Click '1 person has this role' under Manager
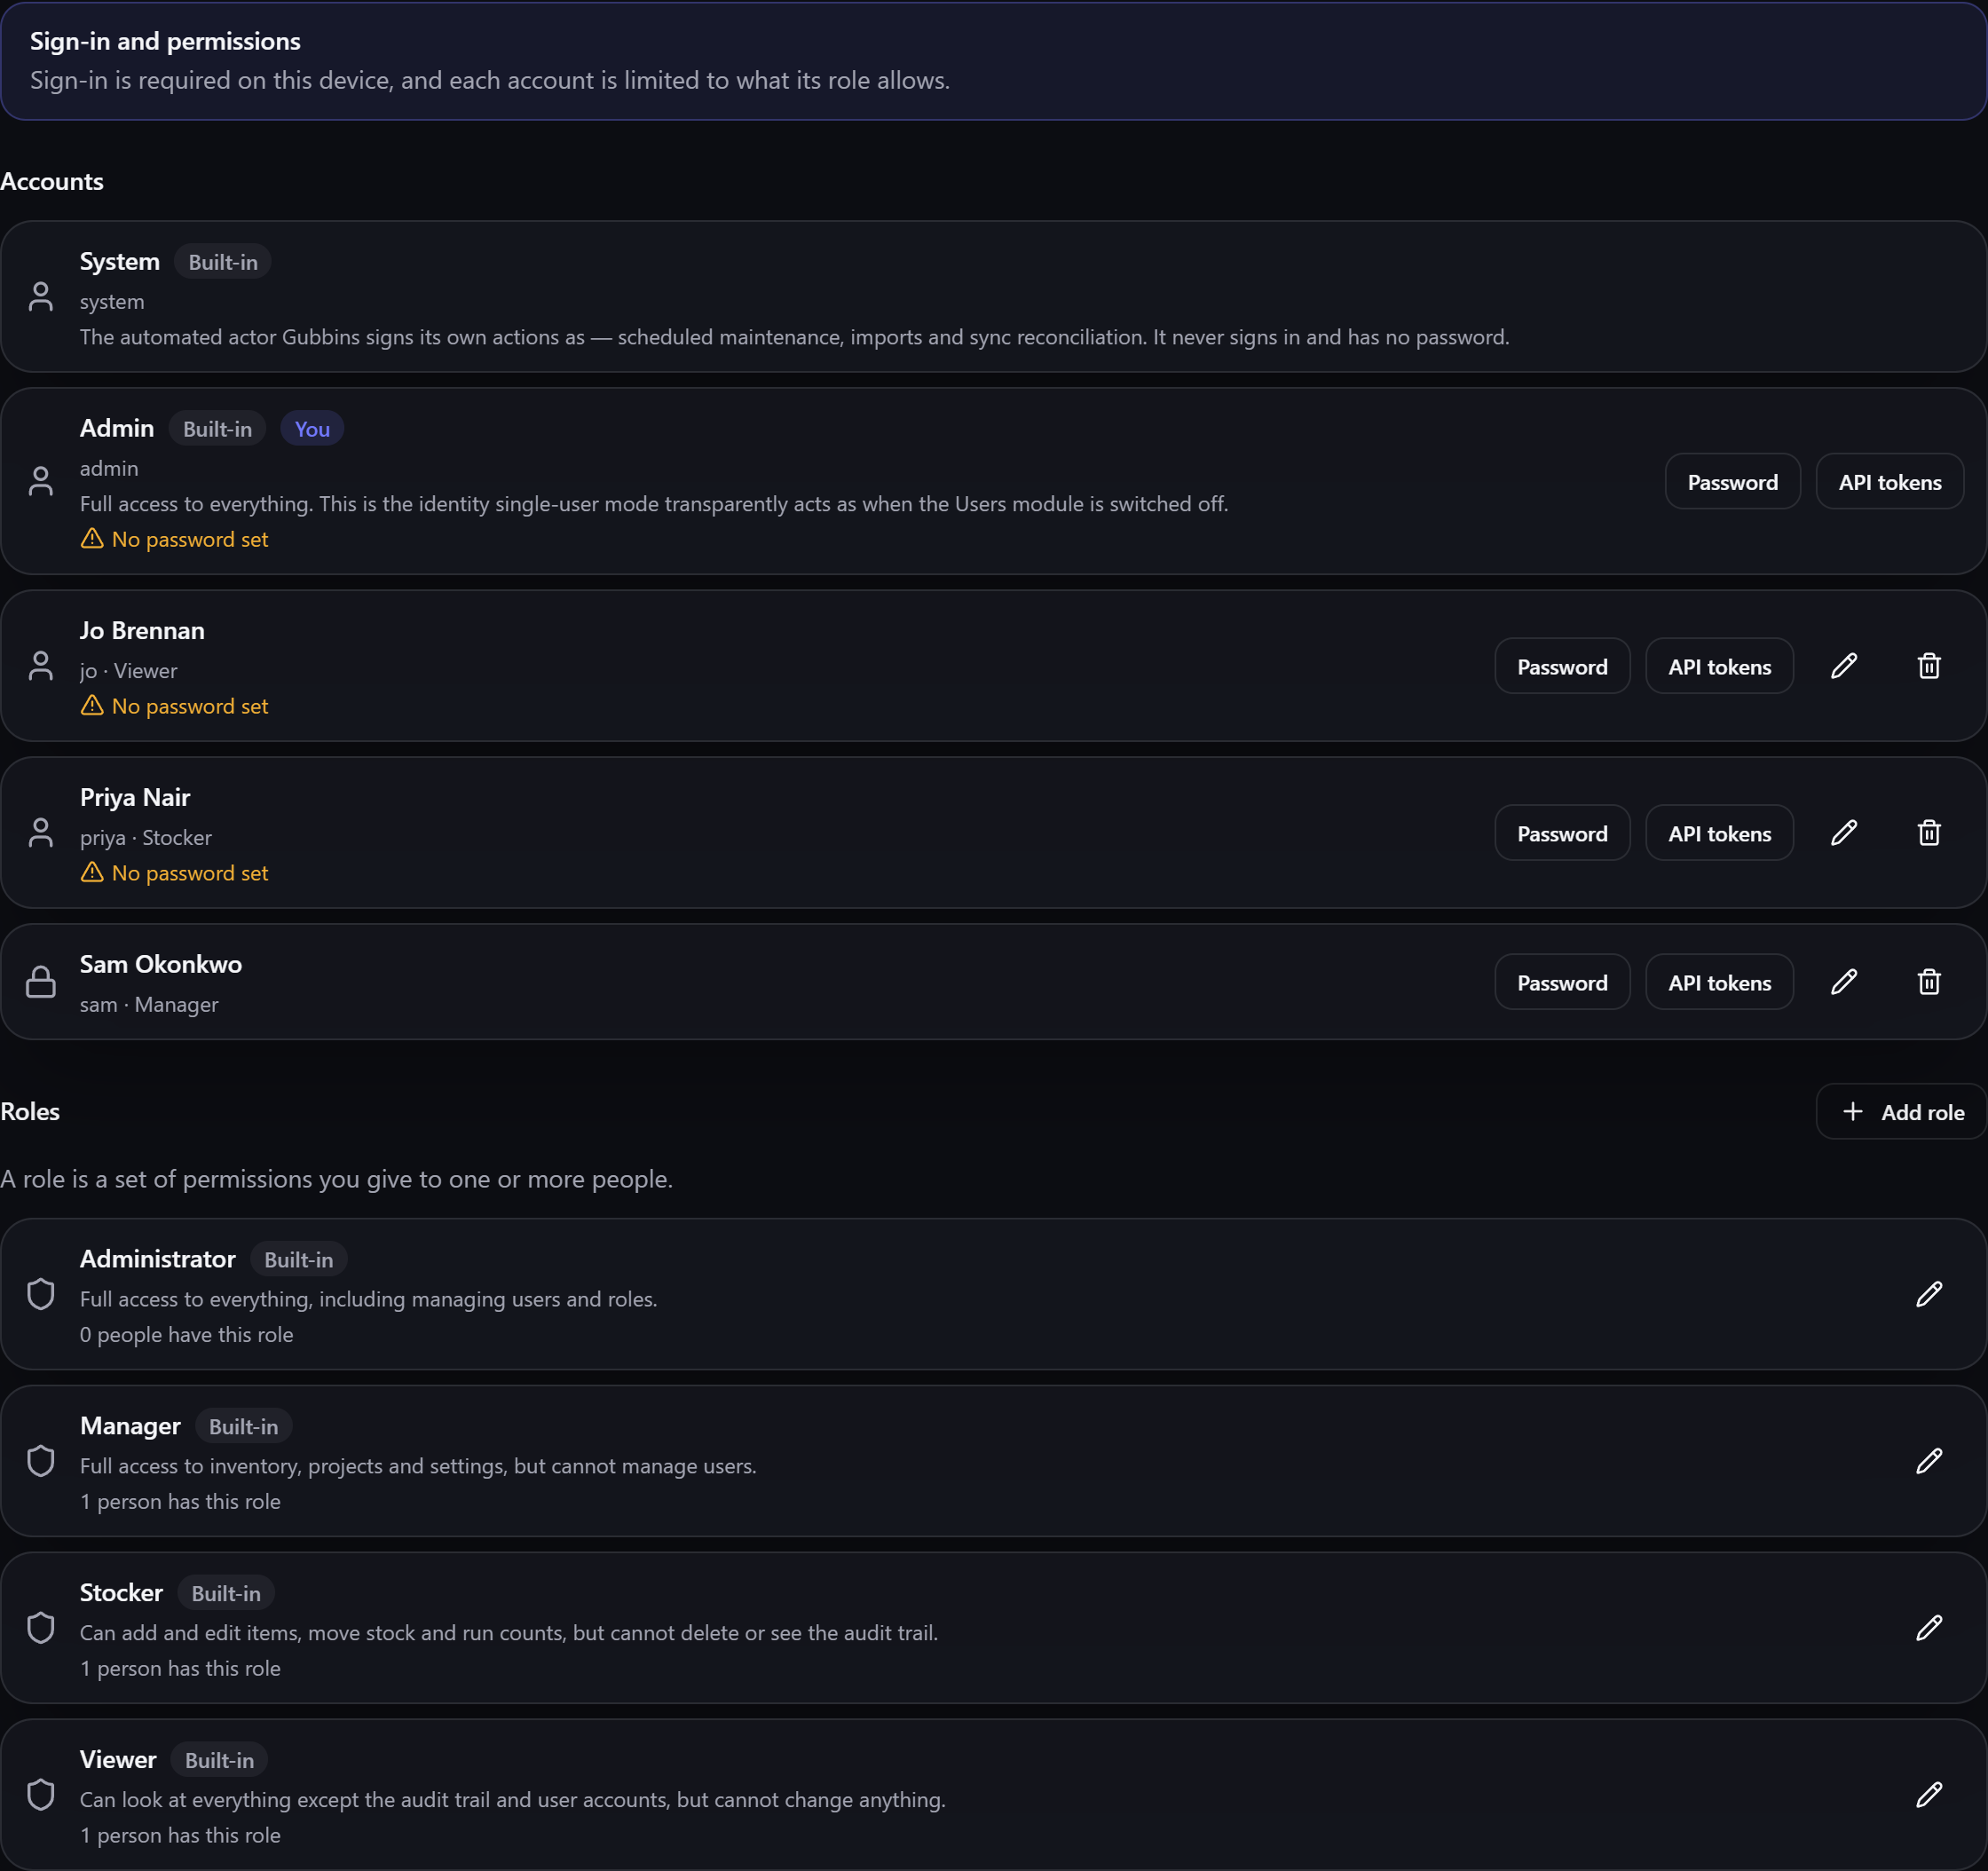The height and width of the screenshot is (1871, 1988). pos(180,1502)
